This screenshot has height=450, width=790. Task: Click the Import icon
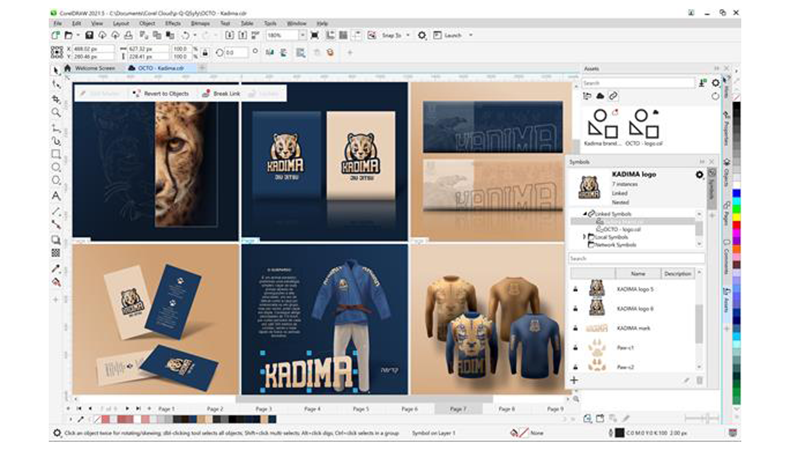[x=229, y=35]
